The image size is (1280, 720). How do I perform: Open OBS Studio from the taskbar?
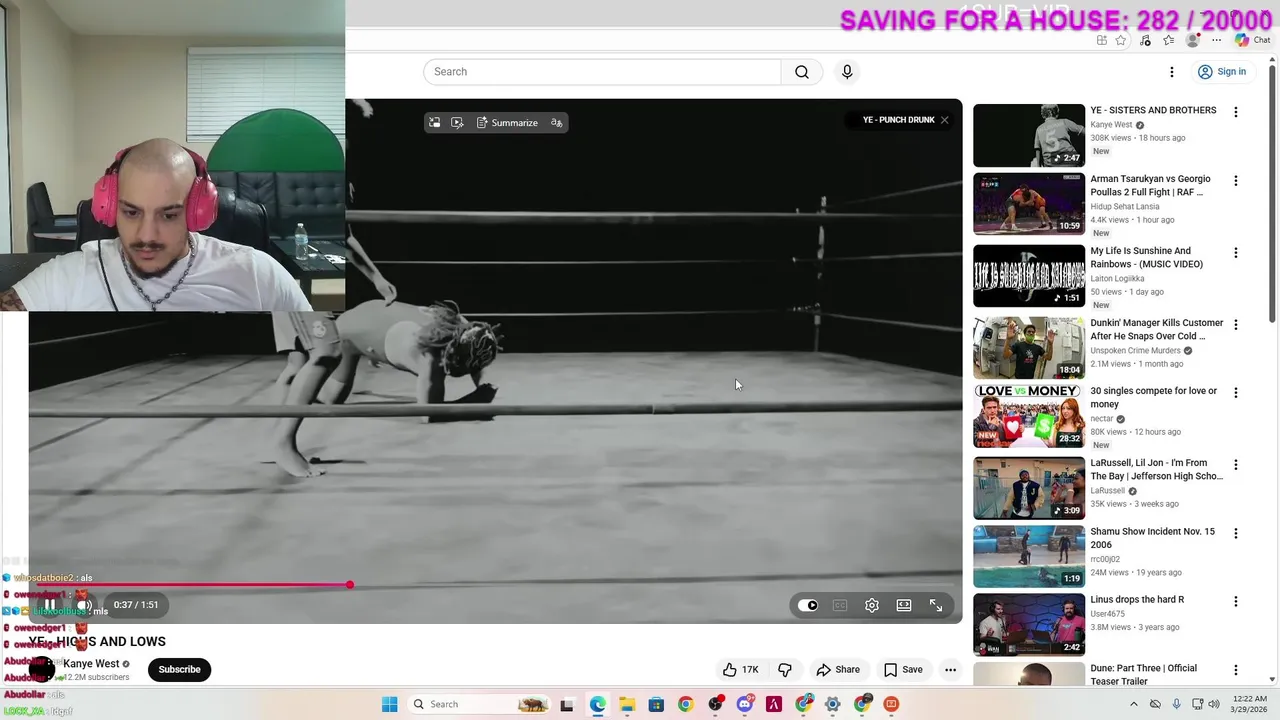tap(715, 704)
